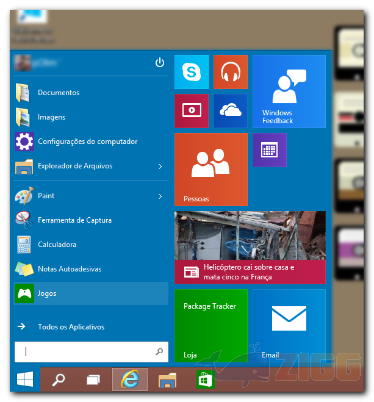This screenshot has width=374, height=402.
Task: Open File Explorer on the taskbar
Action: tap(167, 379)
